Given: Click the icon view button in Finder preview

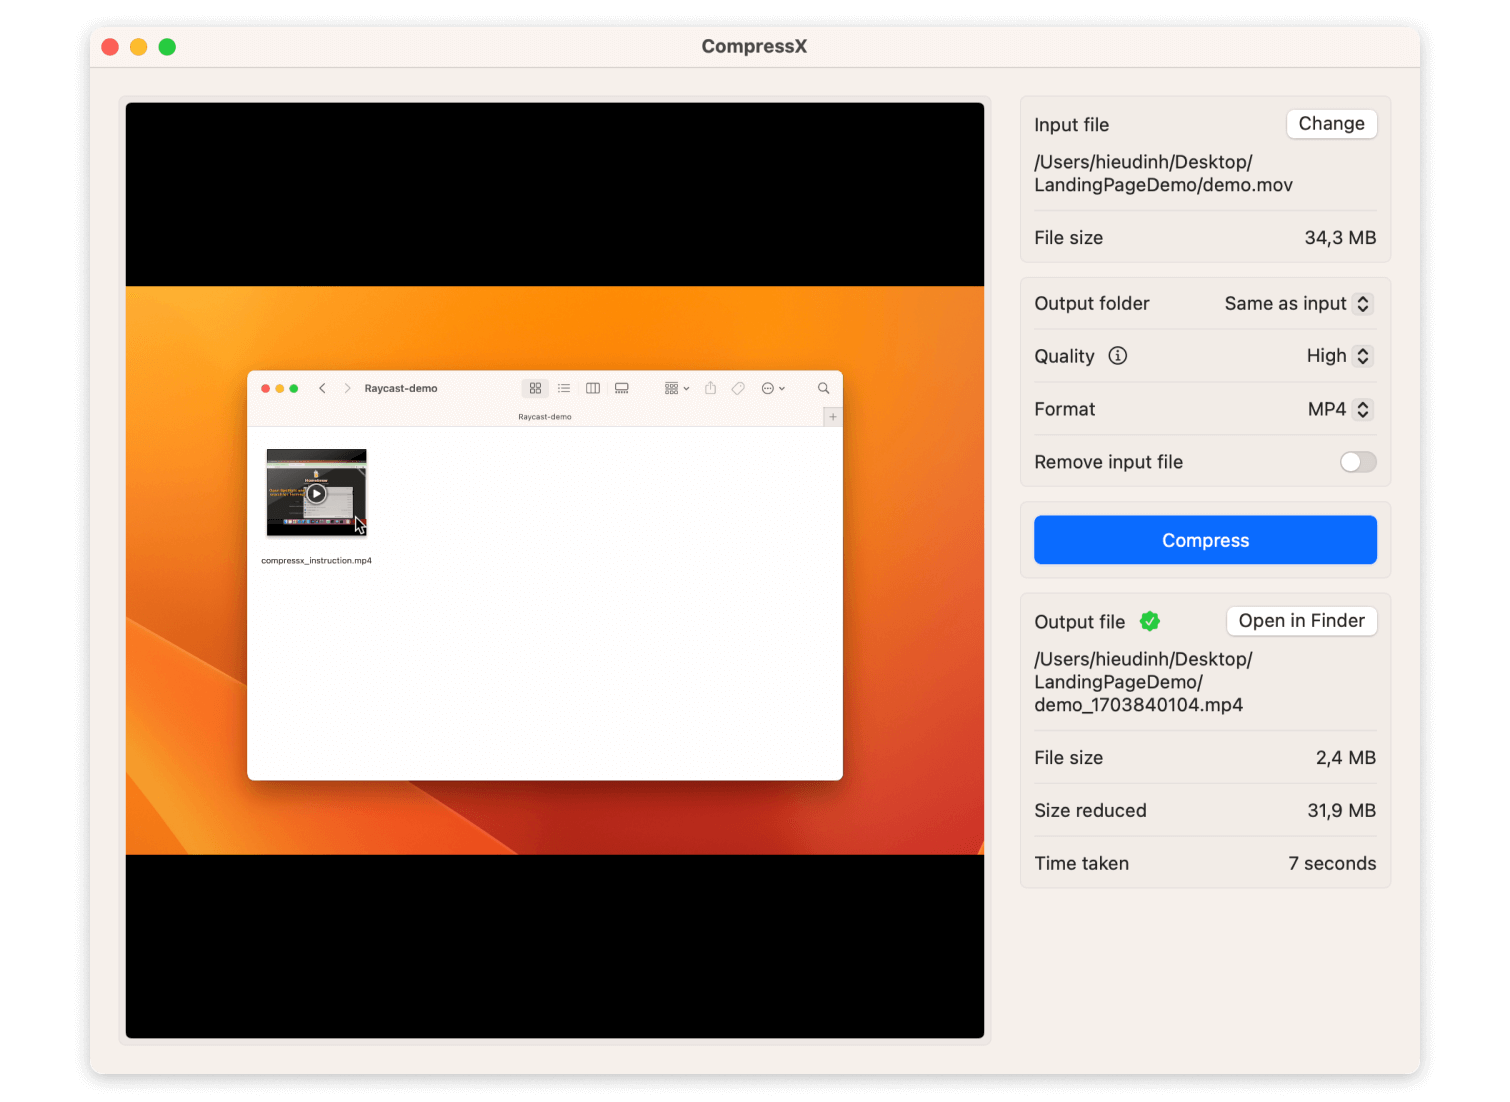Looking at the screenshot, I should pyautogui.click(x=535, y=388).
